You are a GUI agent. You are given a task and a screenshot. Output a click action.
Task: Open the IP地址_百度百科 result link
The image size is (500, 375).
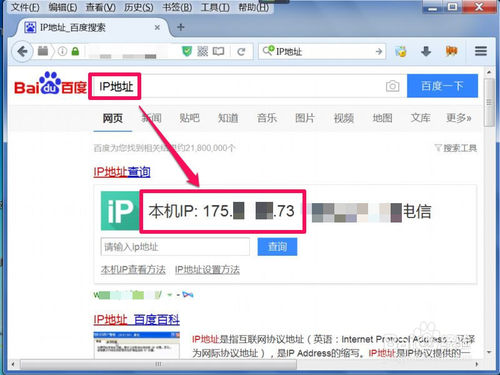[x=136, y=320]
